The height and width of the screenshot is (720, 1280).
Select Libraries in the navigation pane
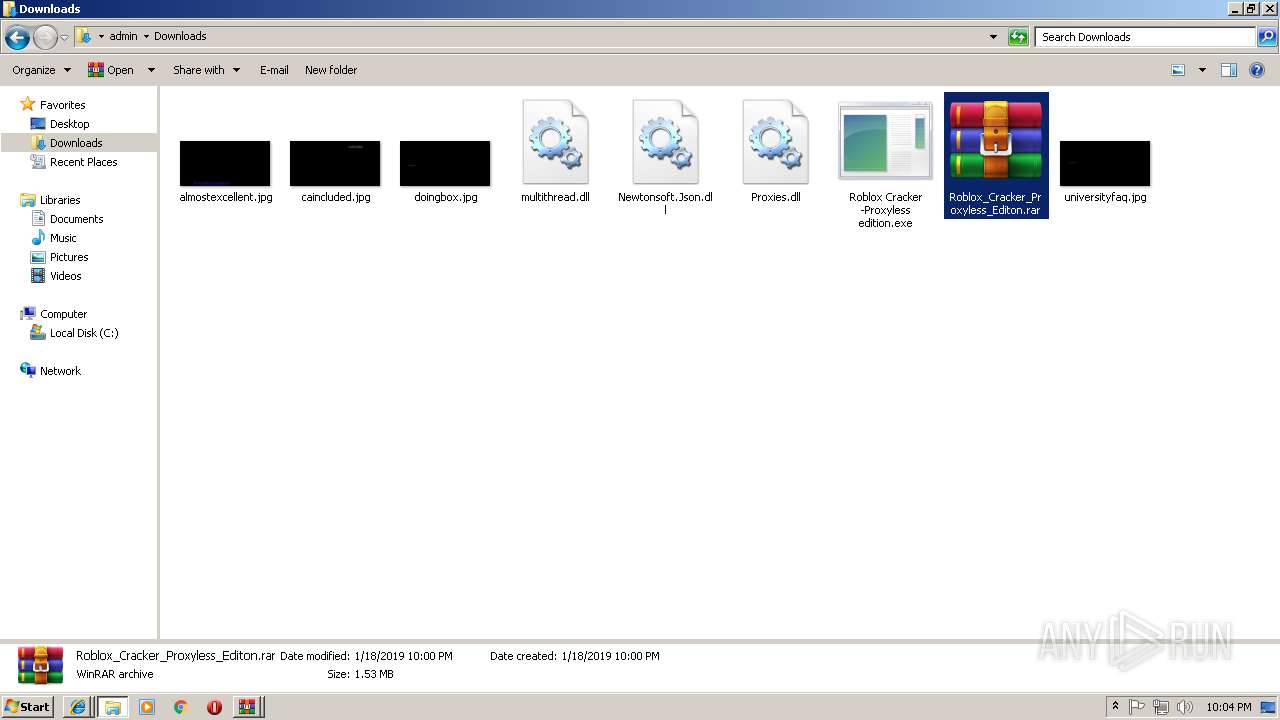point(60,200)
